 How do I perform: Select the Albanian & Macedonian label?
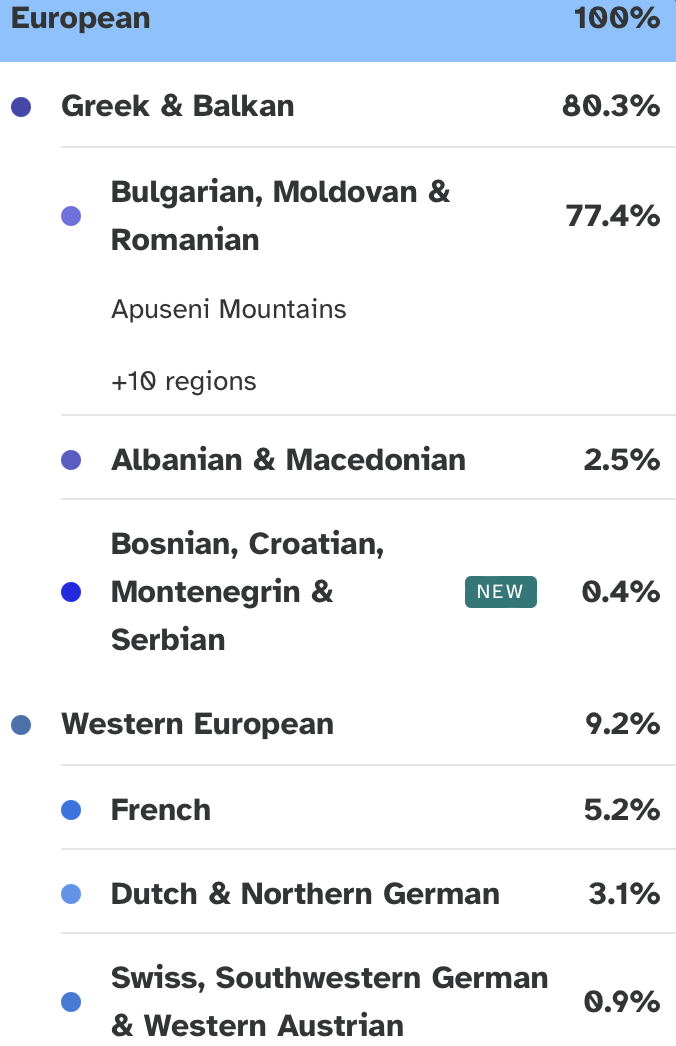point(288,460)
